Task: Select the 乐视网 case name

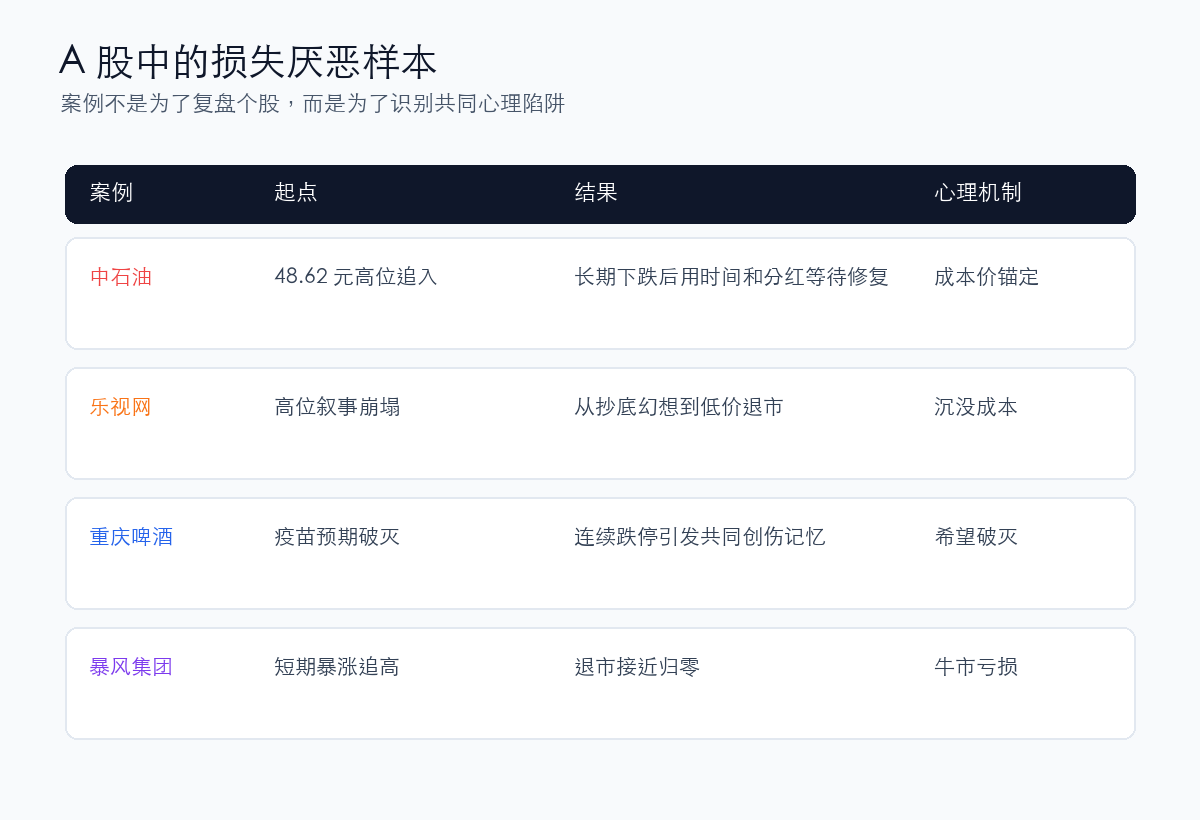Action: 121,407
